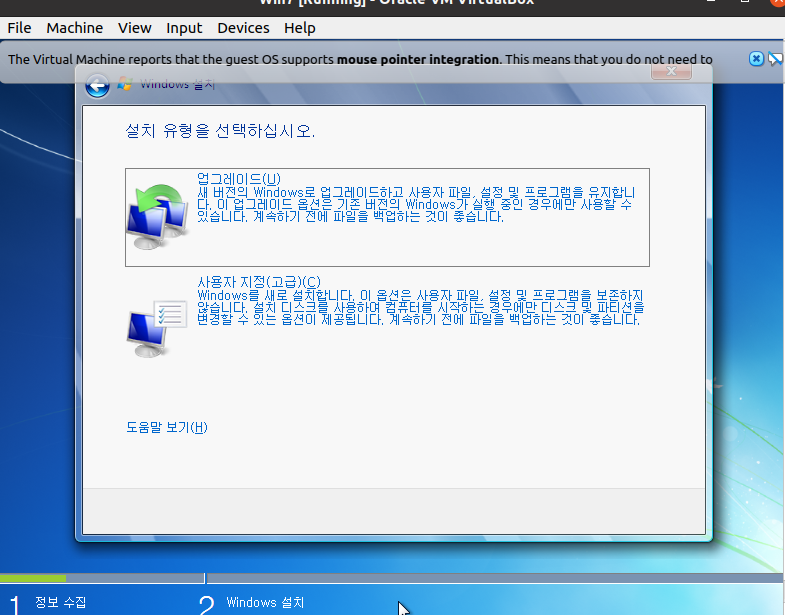Click the notification suppress icon beside blue X
The width and height of the screenshot is (785, 615).
[x=775, y=59]
